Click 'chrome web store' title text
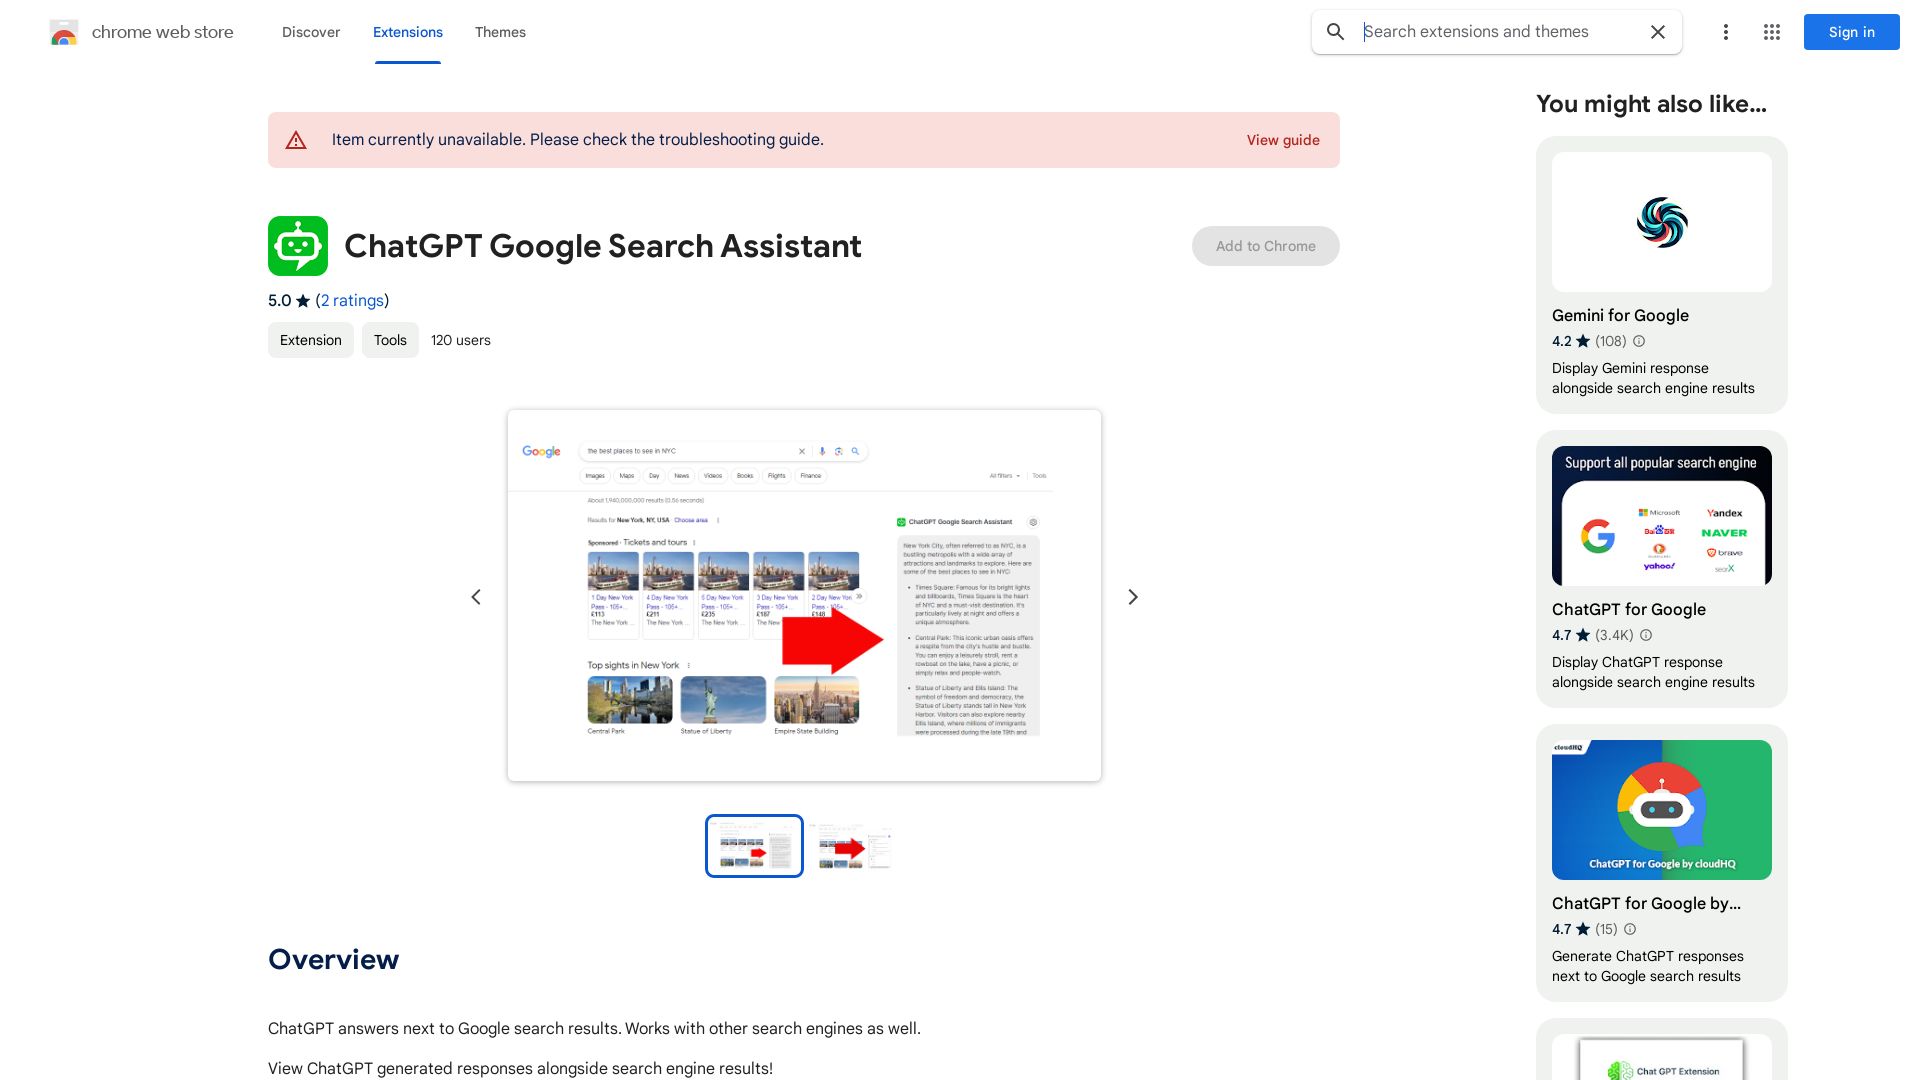Image resolution: width=1920 pixels, height=1080 pixels. pos(163,32)
